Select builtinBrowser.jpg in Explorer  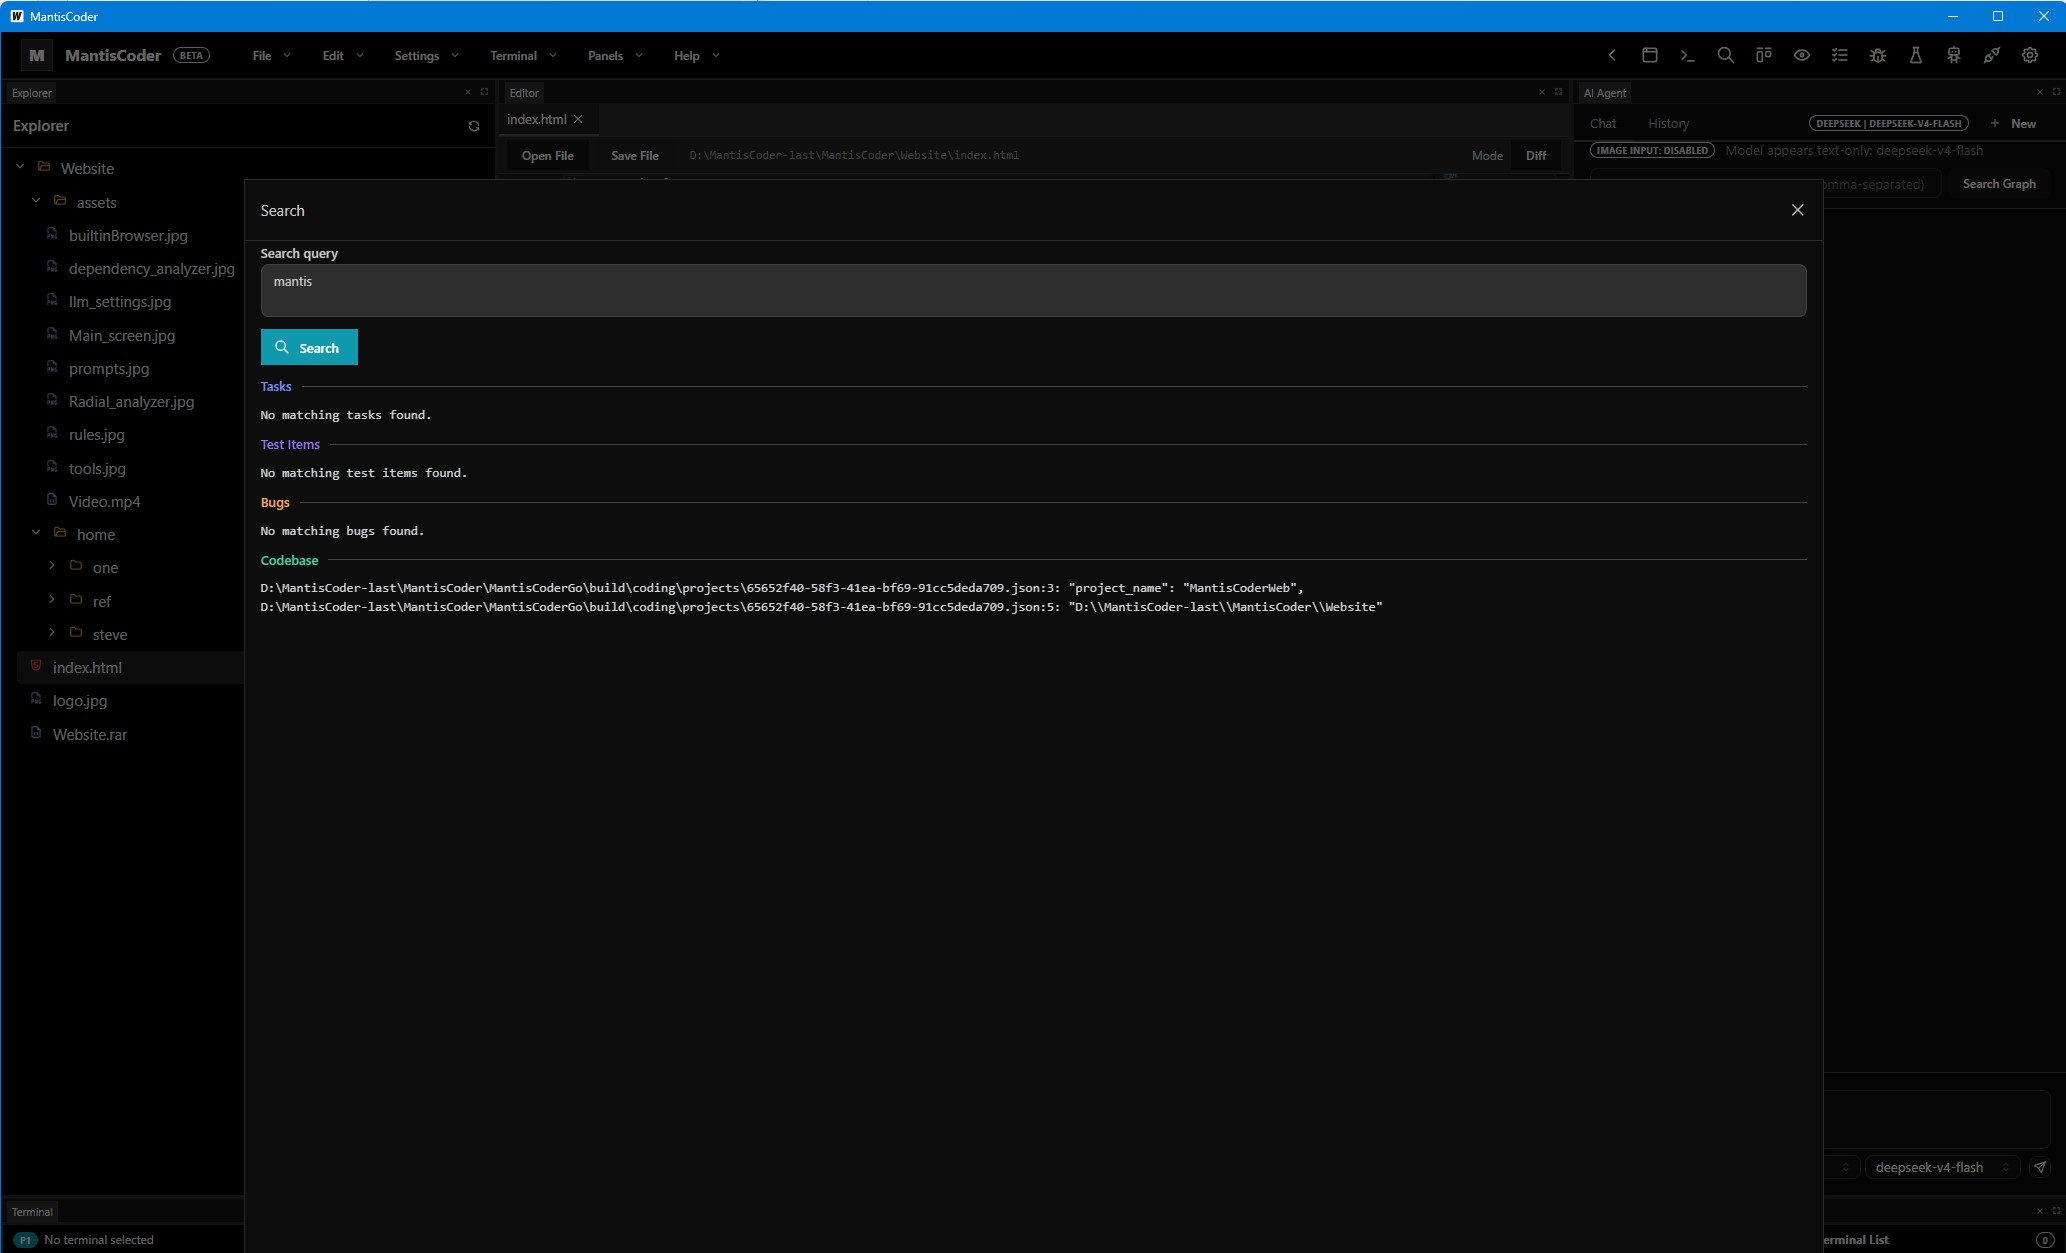tap(128, 235)
